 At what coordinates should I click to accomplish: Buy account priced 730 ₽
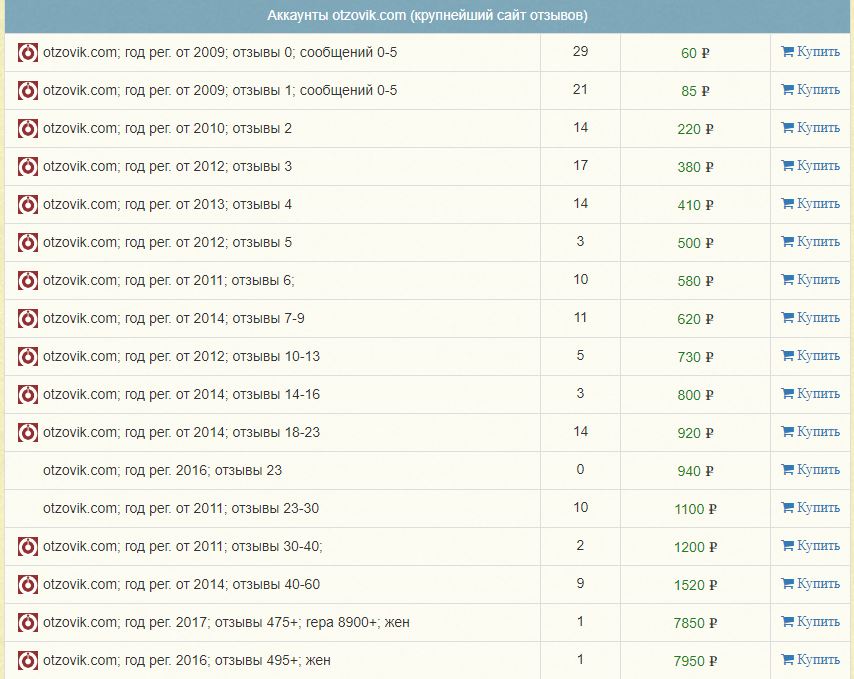point(810,356)
